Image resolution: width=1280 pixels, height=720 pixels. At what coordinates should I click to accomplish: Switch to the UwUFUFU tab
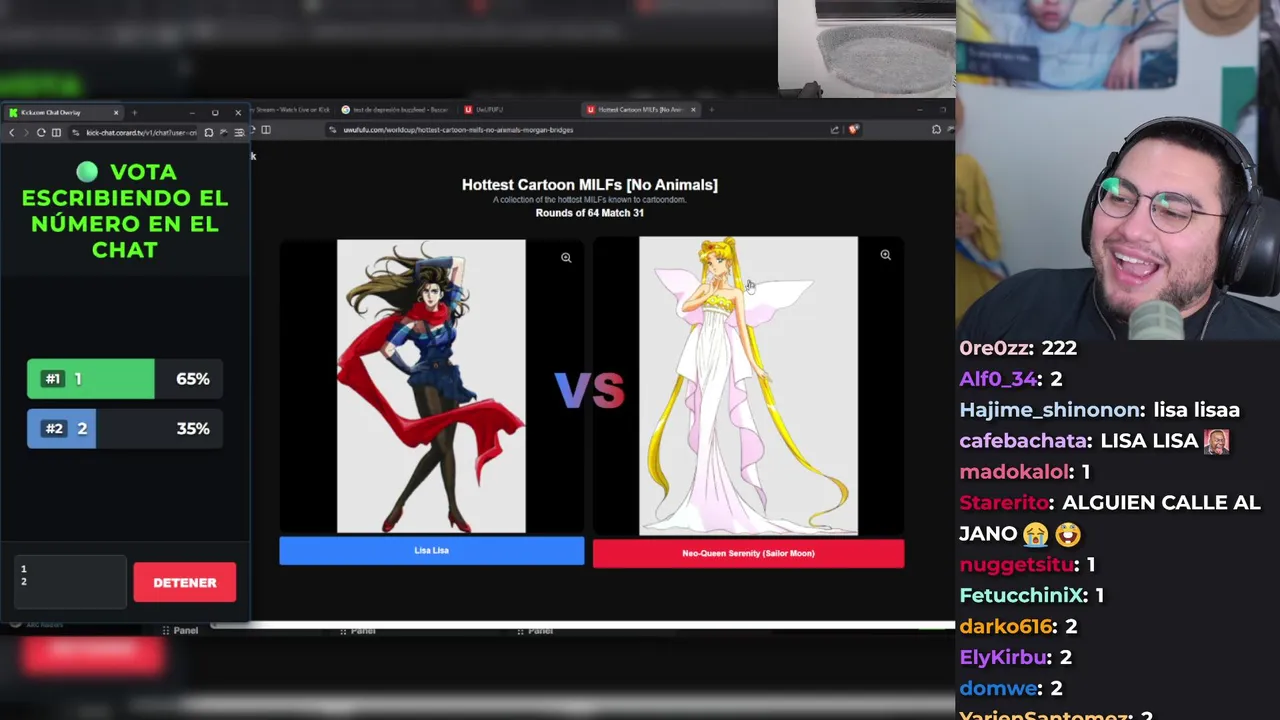point(489,109)
